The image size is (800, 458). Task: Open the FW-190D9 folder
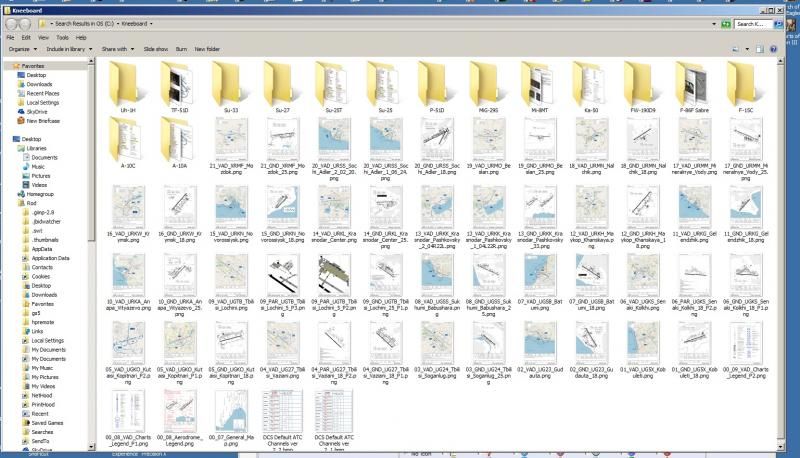pyautogui.click(x=643, y=85)
